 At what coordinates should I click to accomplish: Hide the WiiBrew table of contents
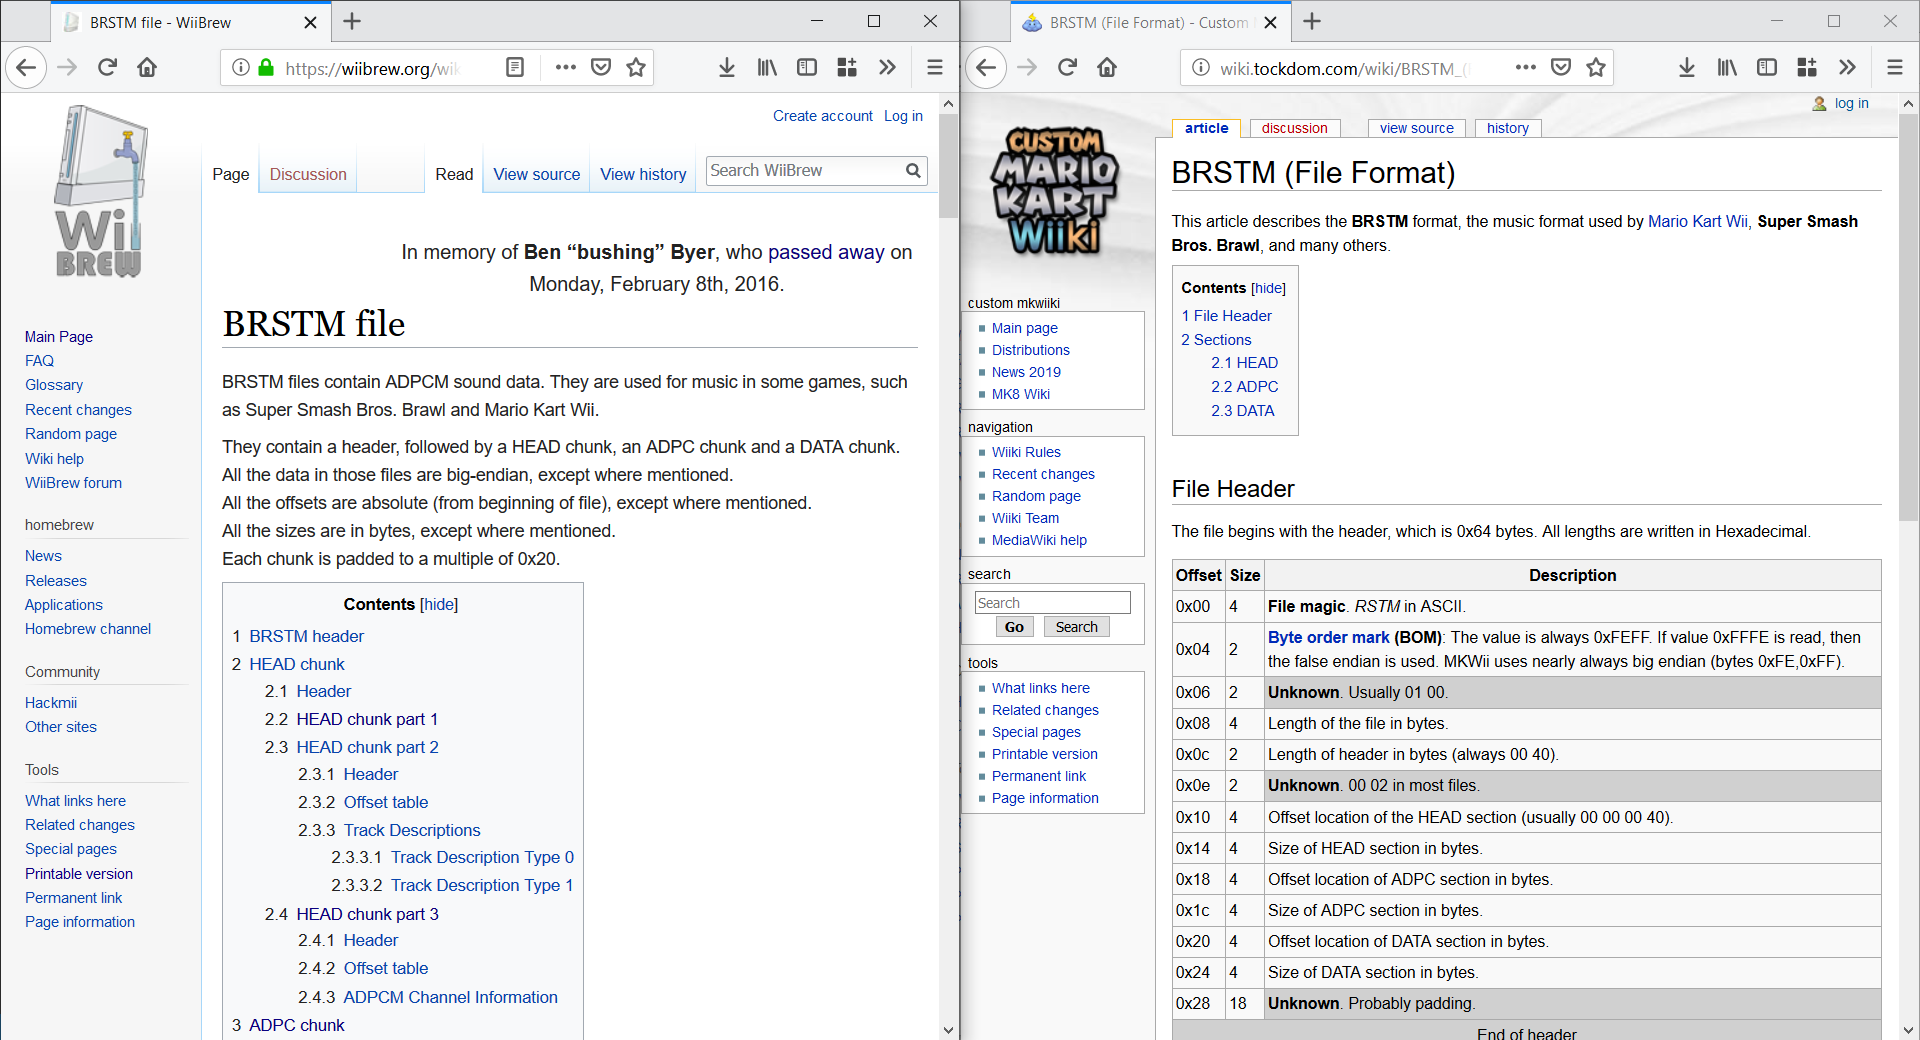(x=439, y=604)
